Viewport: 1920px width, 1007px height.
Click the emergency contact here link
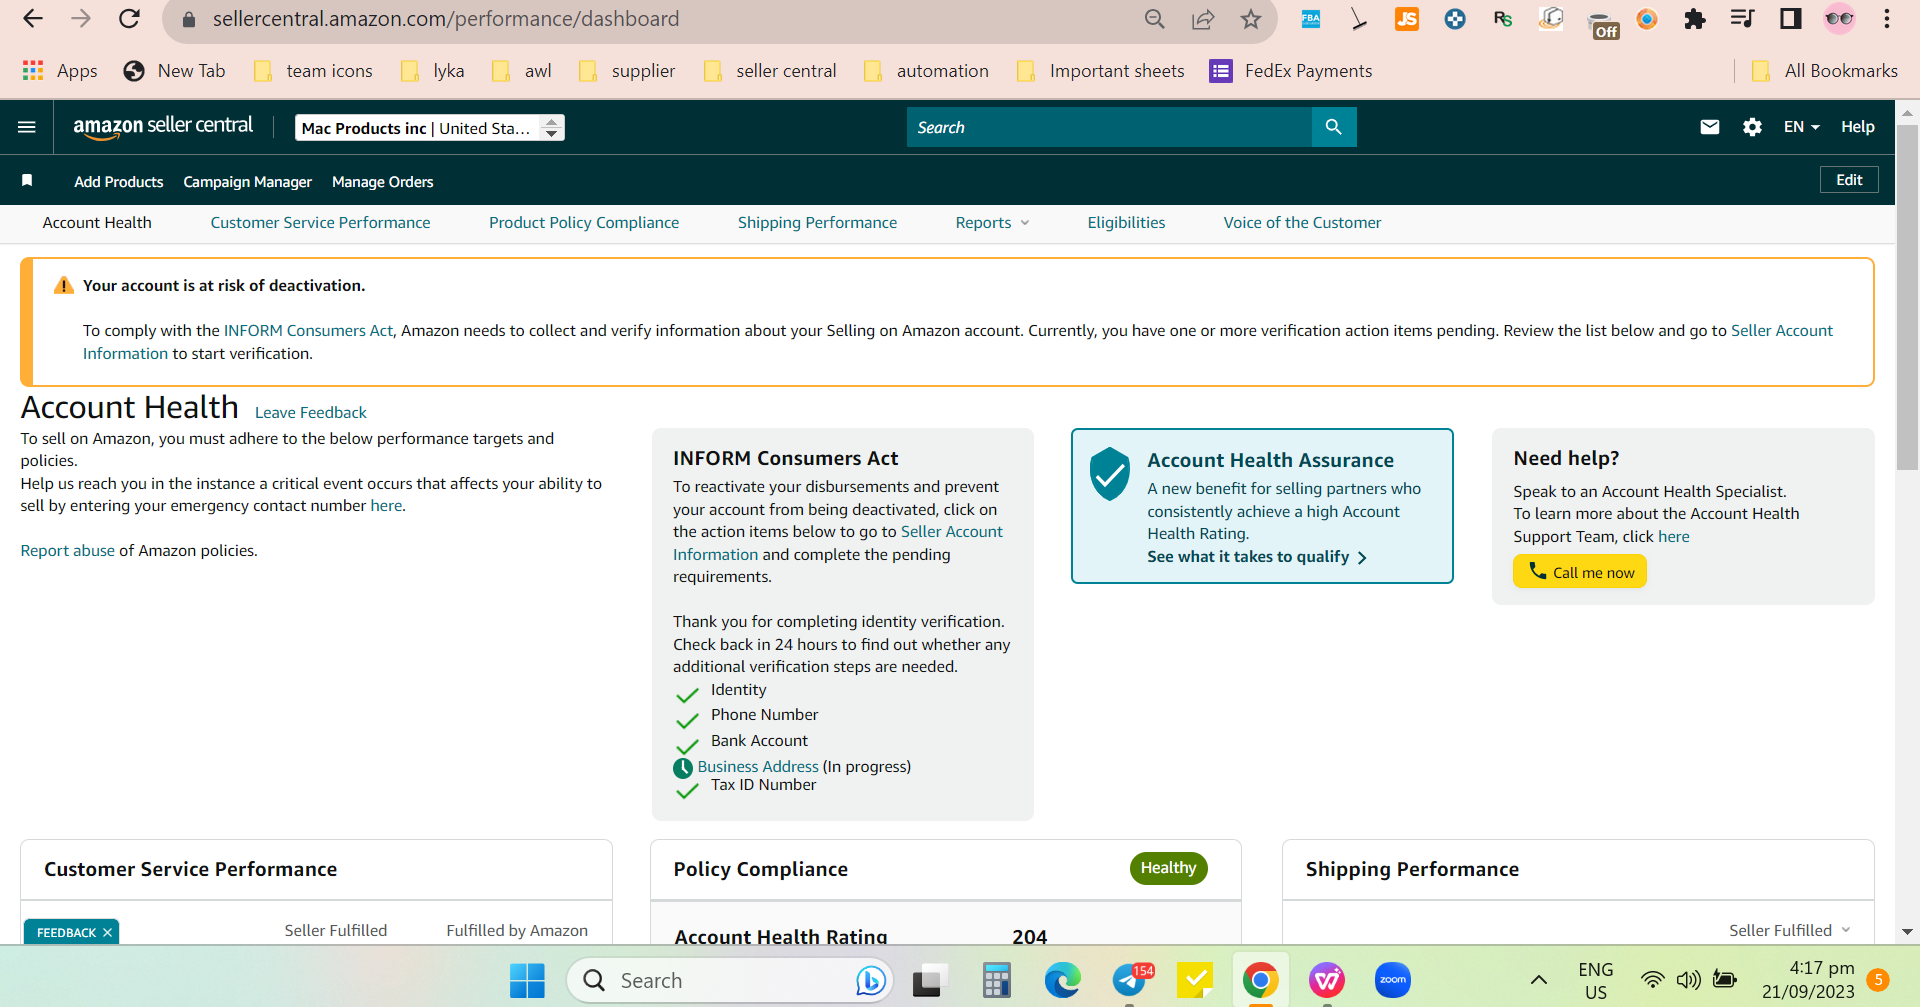tap(386, 506)
